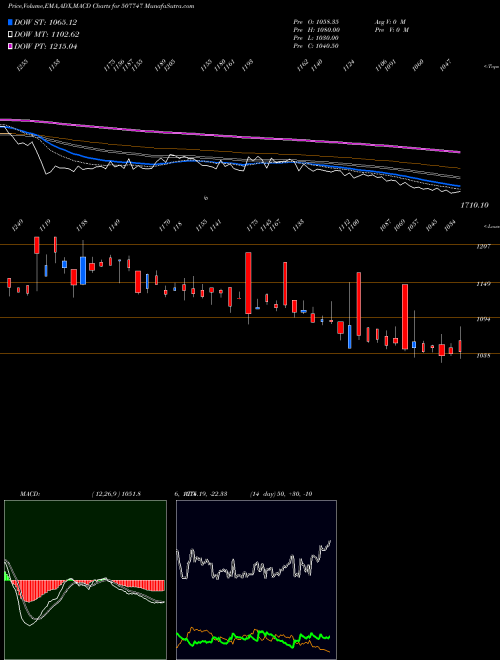Select the 'DOW PT: 1215.04' legend text

tap(46, 46)
